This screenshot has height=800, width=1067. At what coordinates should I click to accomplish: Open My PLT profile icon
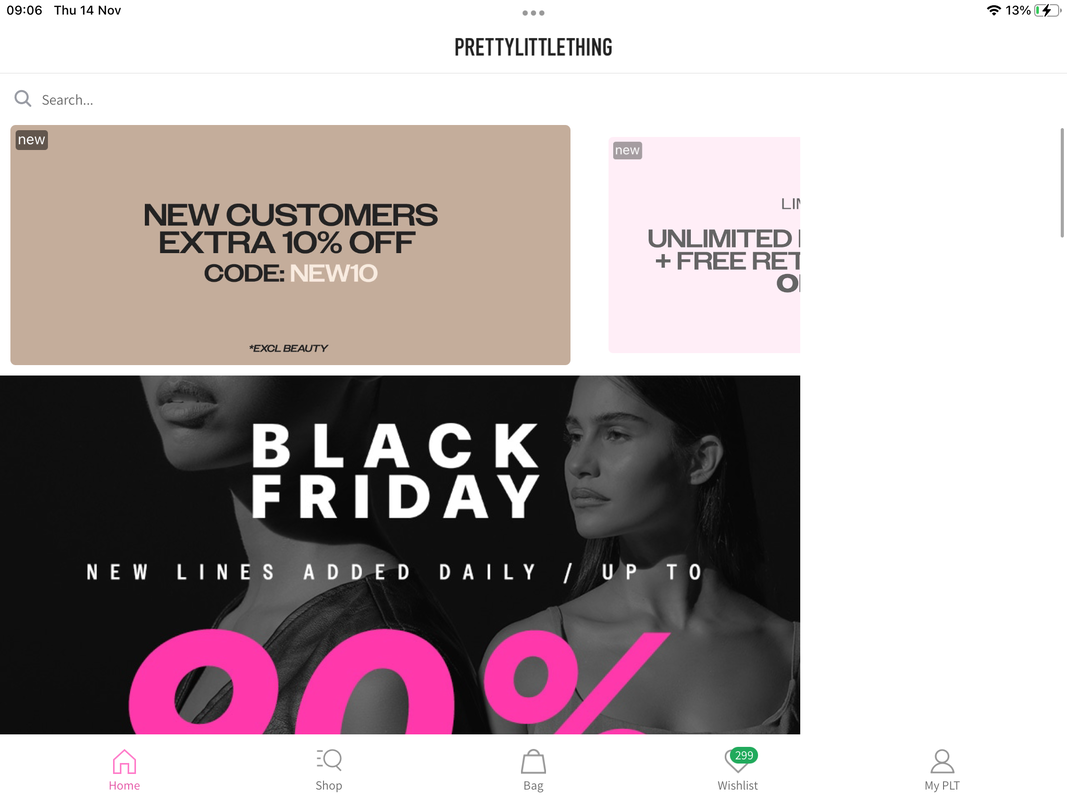coord(942,761)
